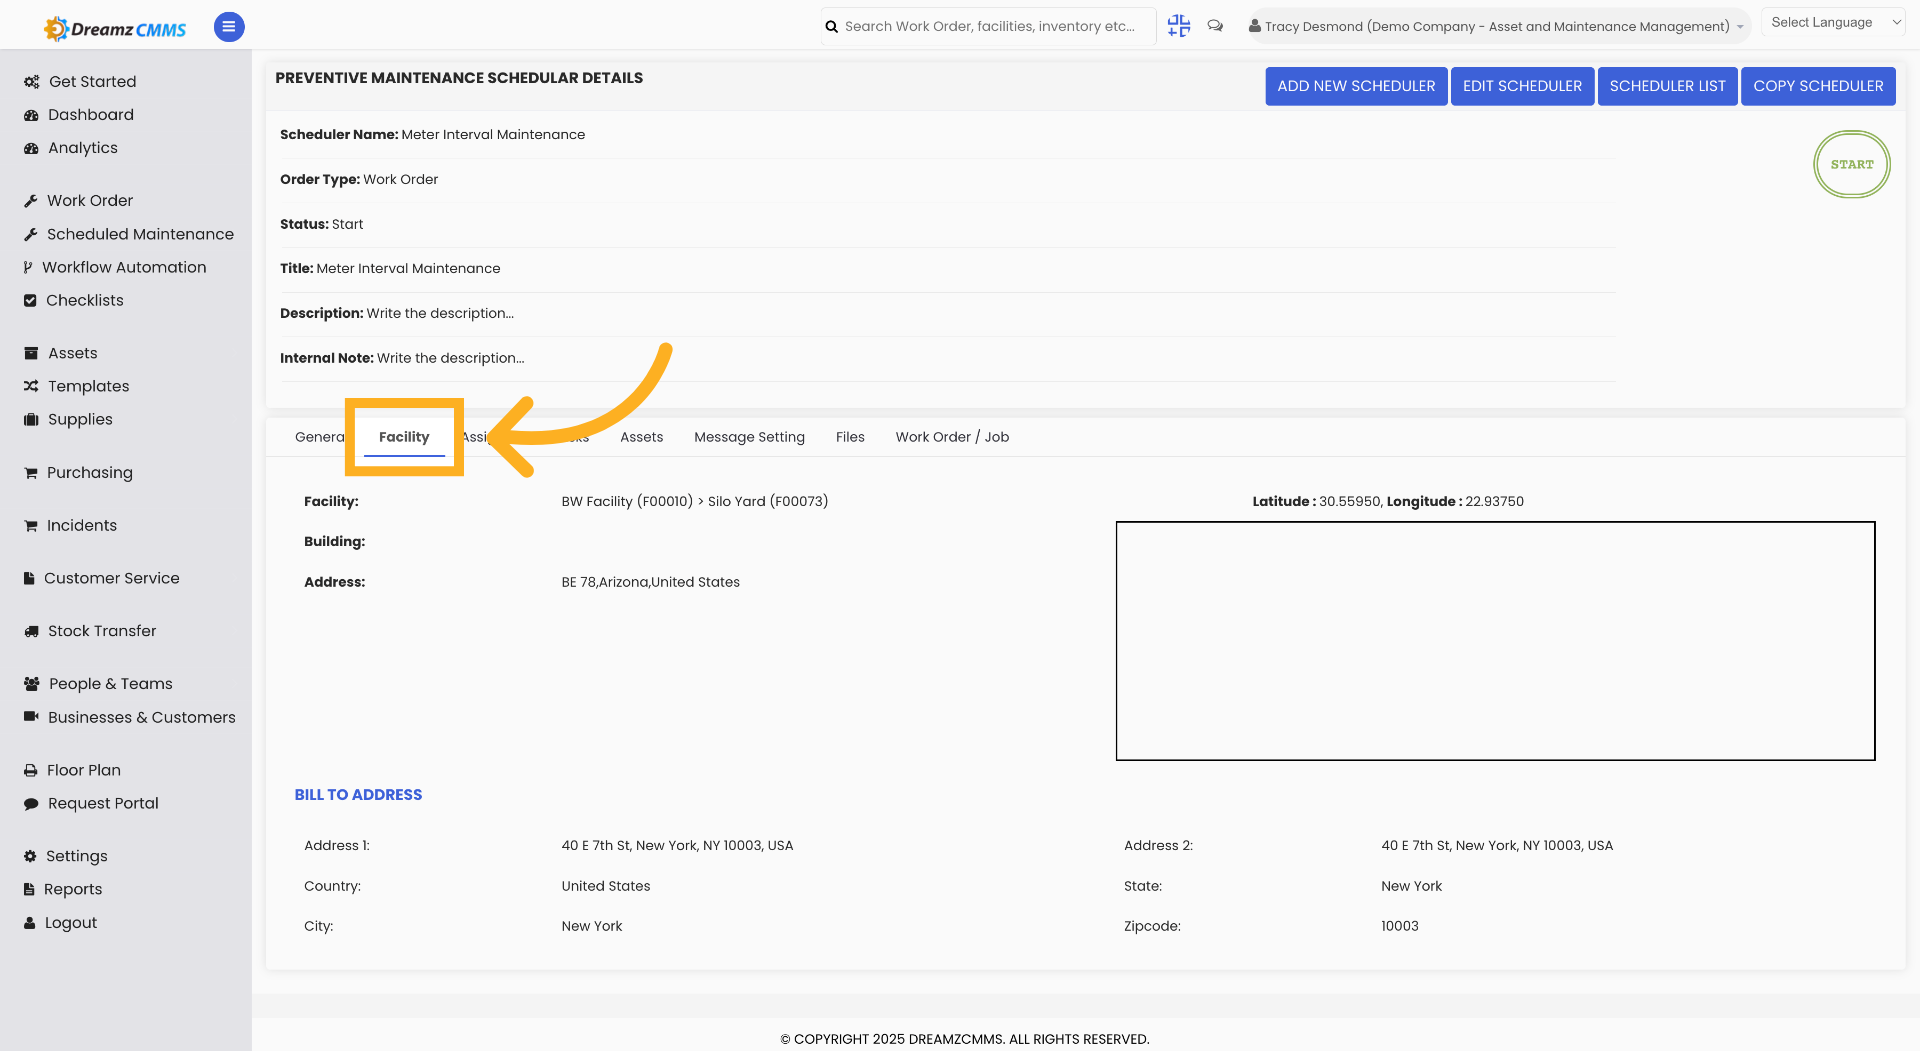This screenshot has height=1051, width=1920.
Task: Open the Select Language dropdown
Action: (x=1835, y=22)
